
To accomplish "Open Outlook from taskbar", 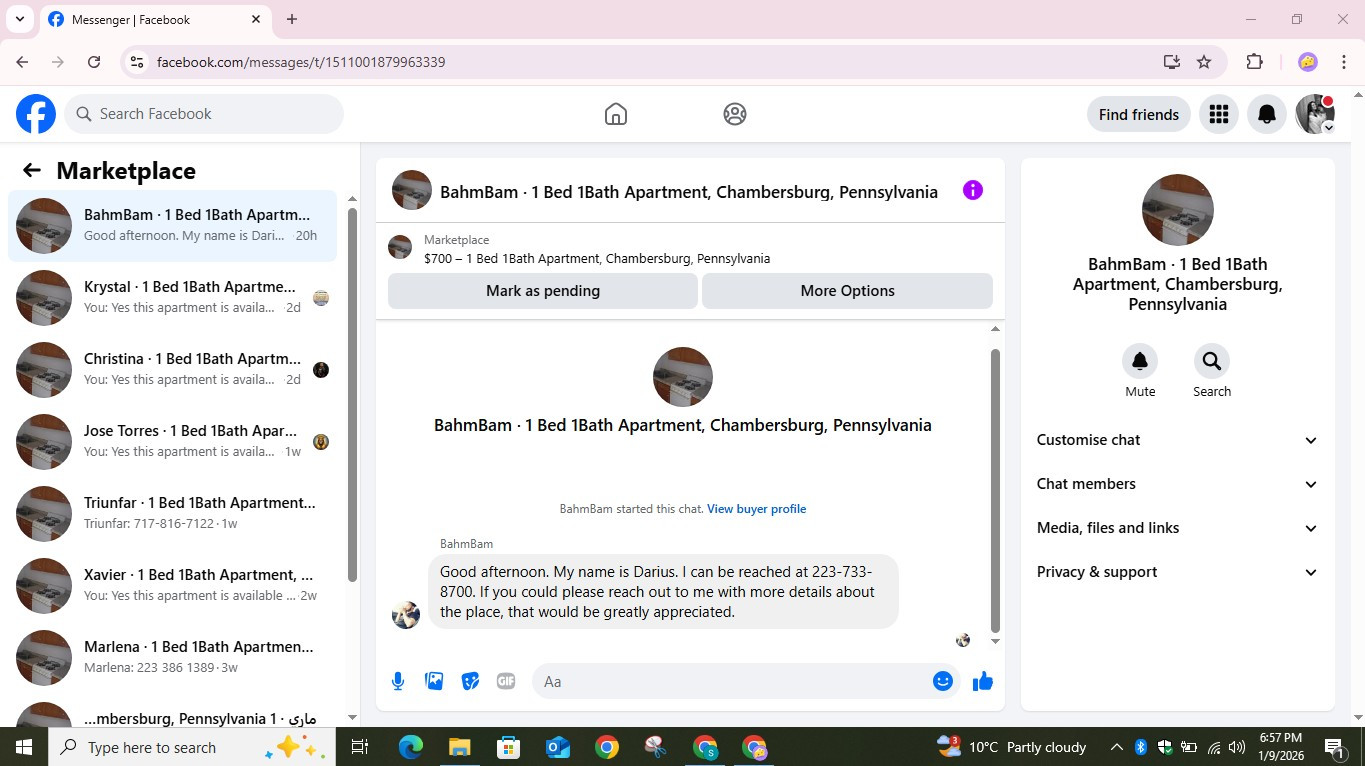I will (557, 747).
